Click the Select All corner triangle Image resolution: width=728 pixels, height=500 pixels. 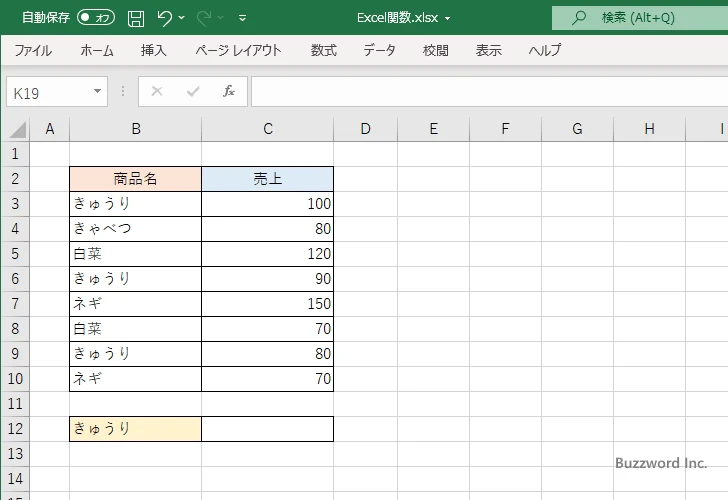[x=17, y=130]
